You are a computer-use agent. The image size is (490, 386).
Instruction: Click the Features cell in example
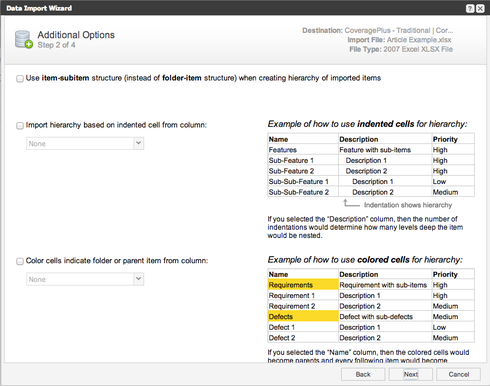coord(303,150)
